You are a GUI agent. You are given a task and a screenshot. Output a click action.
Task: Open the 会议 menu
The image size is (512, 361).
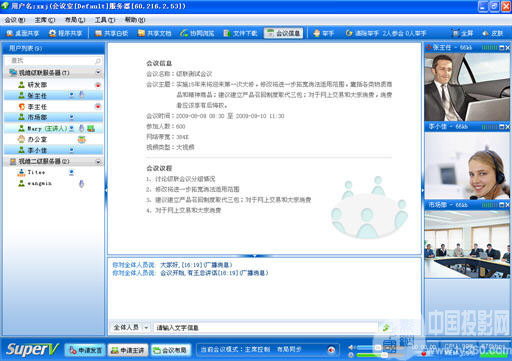[x=15, y=20]
